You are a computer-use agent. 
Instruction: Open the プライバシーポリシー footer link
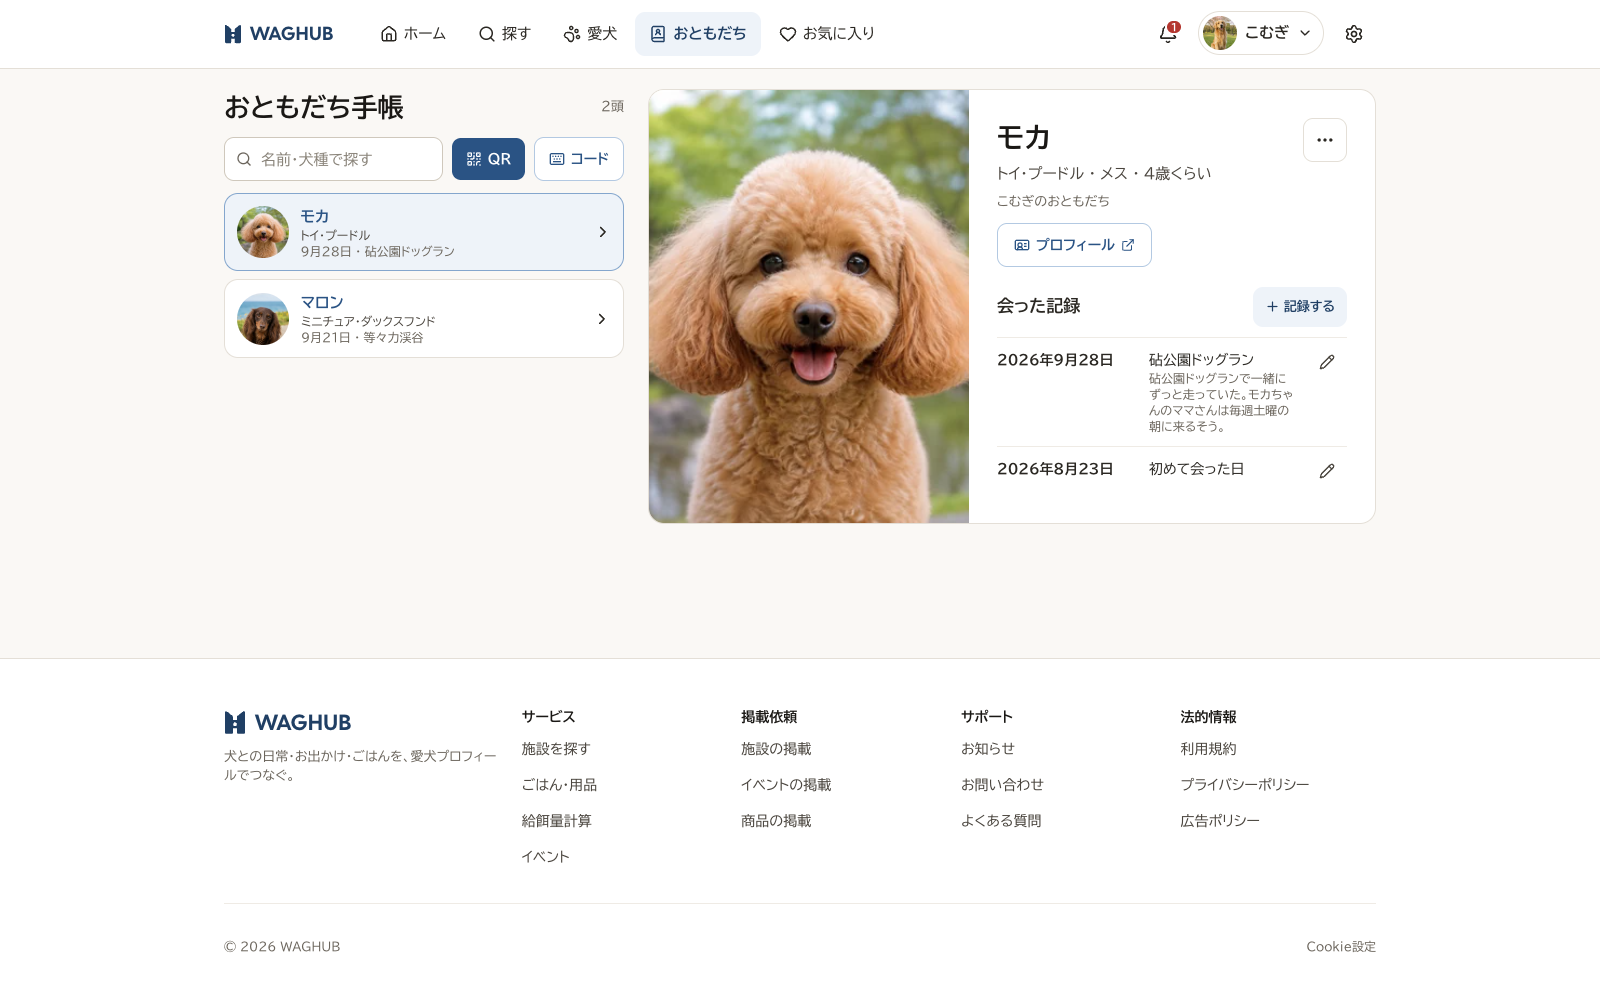pyautogui.click(x=1245, y=785)
